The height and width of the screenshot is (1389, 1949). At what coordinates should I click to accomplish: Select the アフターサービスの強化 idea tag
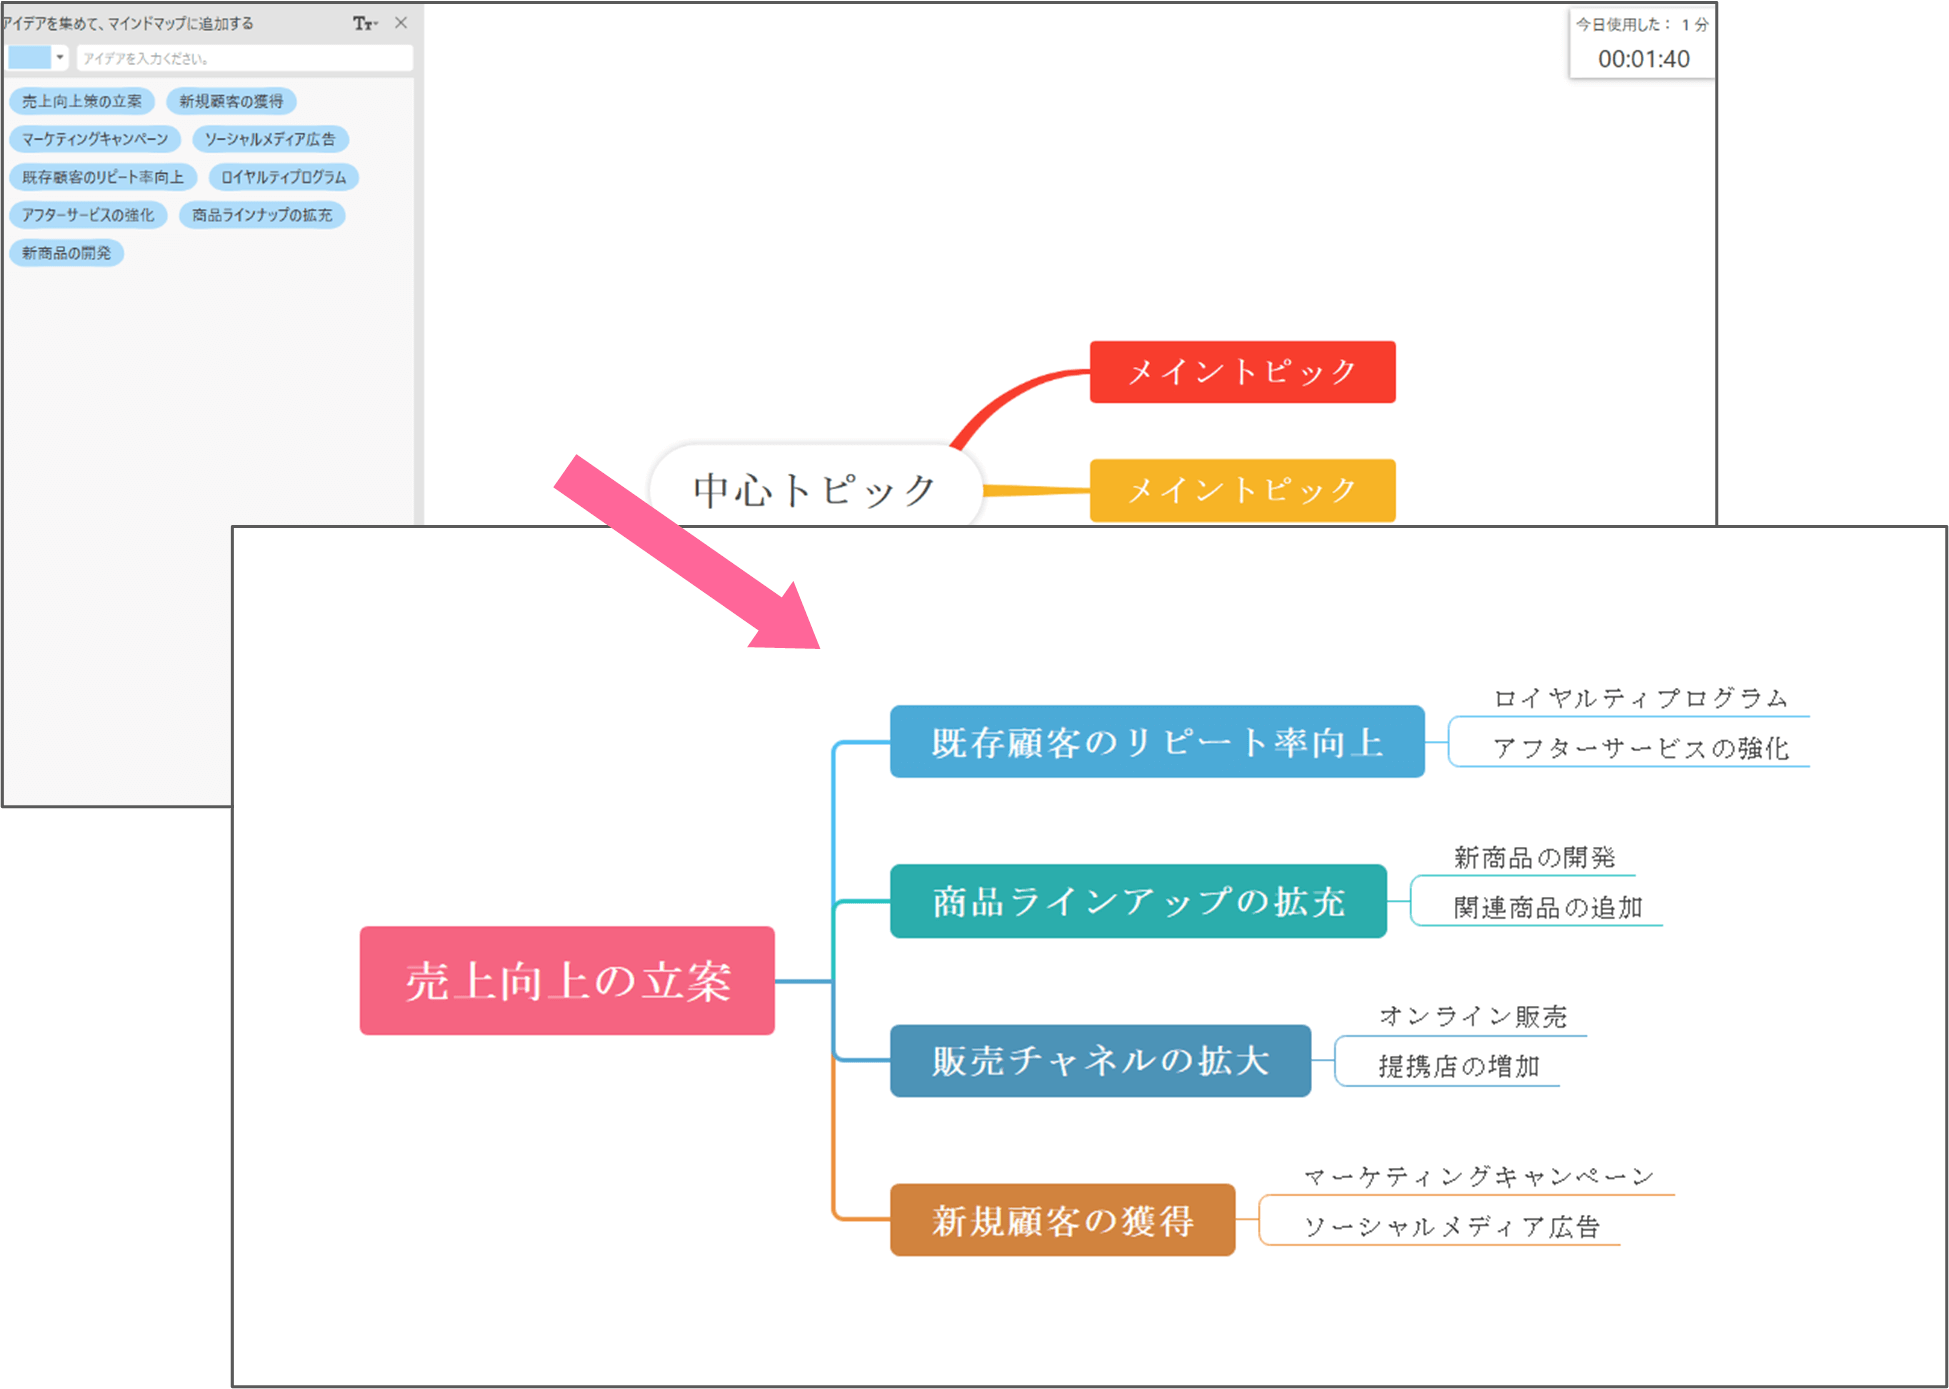[x=88, y=215]
